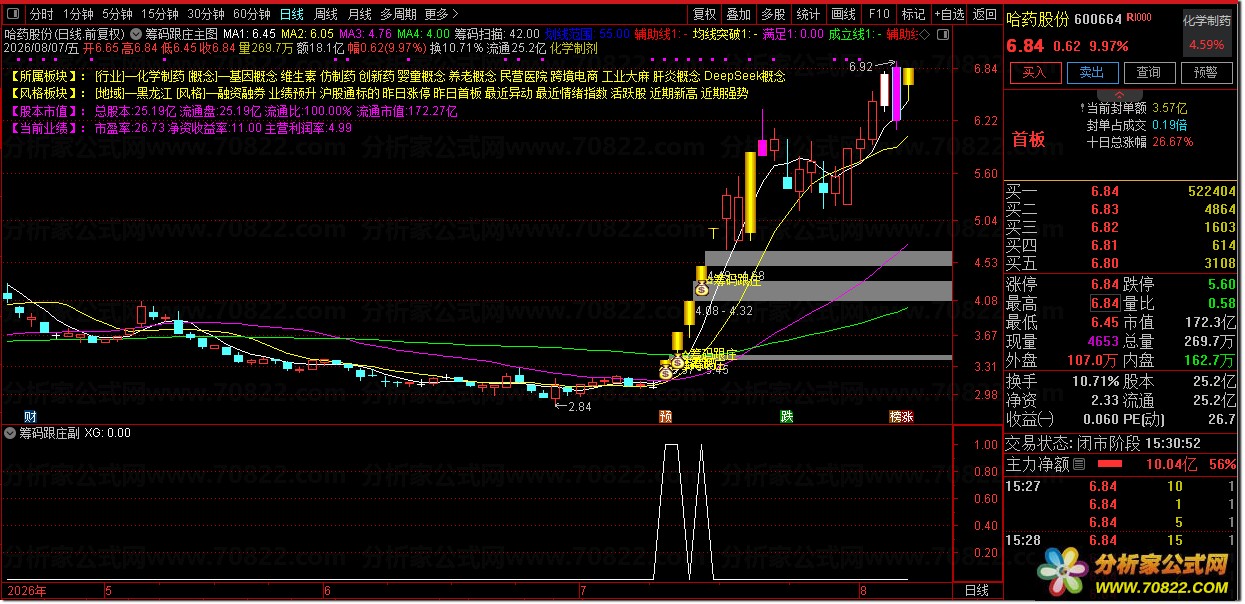Switch to 分时 intraday view
Viewport: 1245px width, 604px height.
41,15
